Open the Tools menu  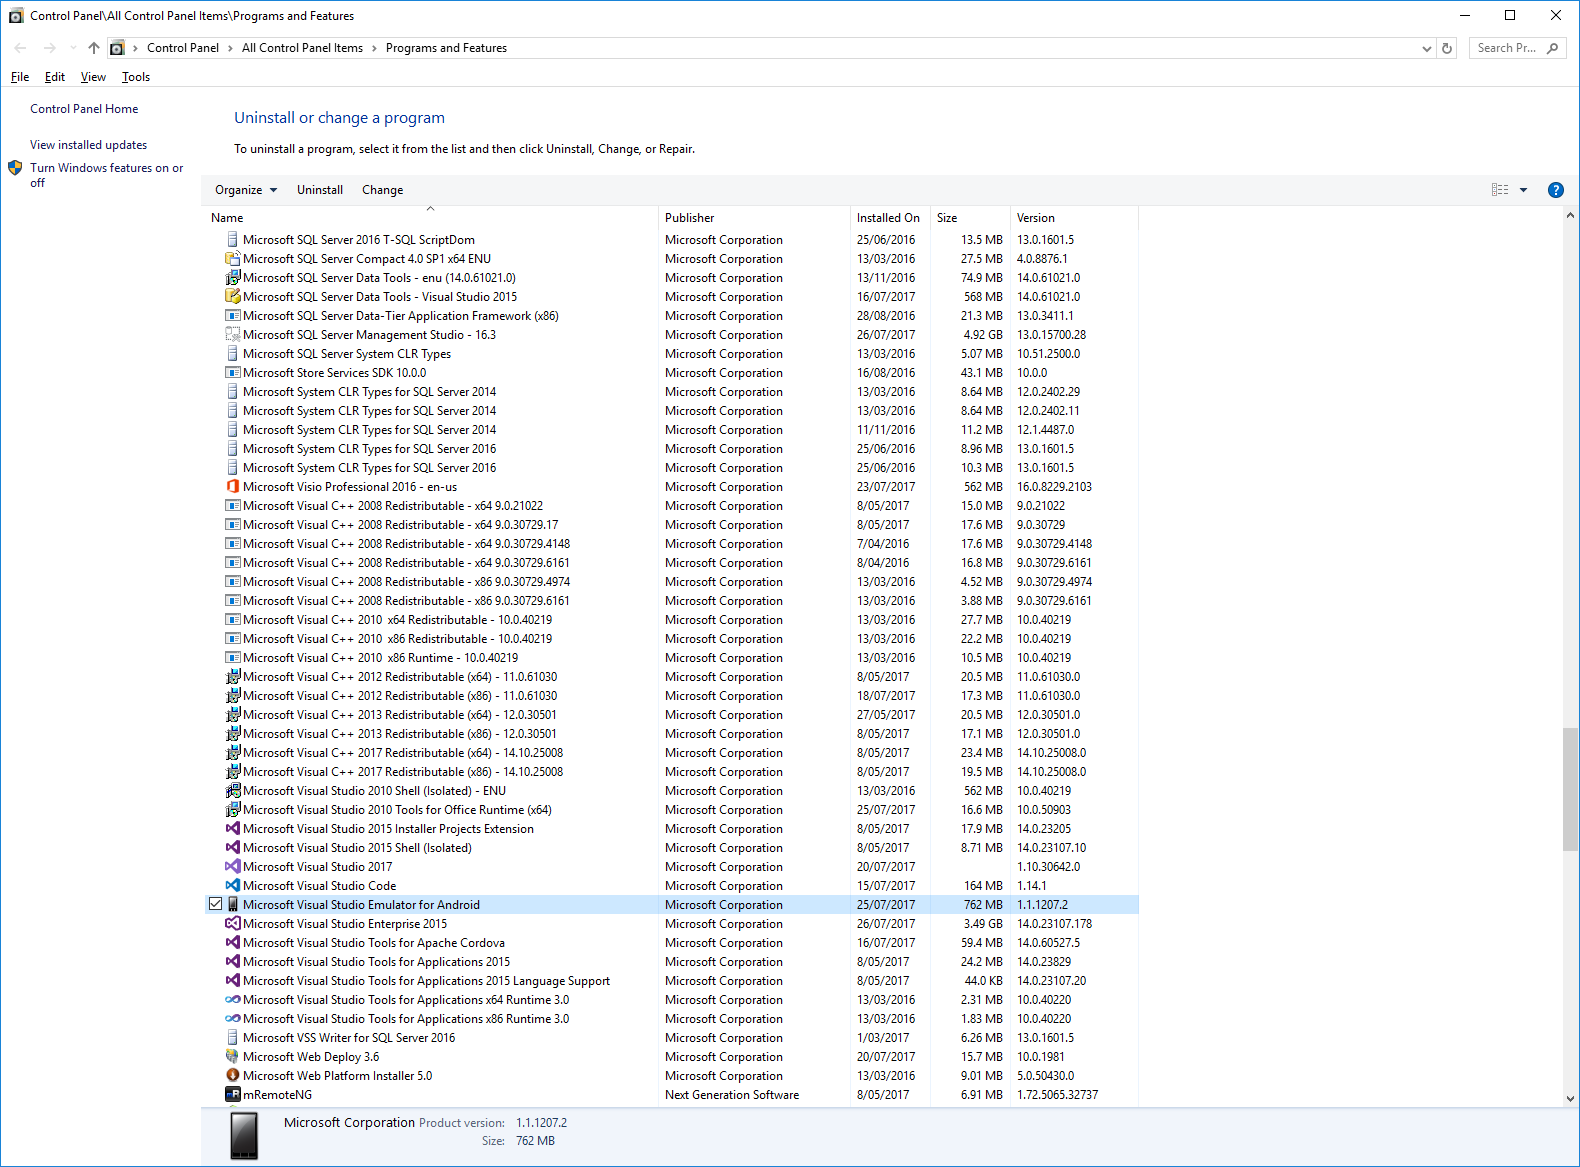pos(136,77)
